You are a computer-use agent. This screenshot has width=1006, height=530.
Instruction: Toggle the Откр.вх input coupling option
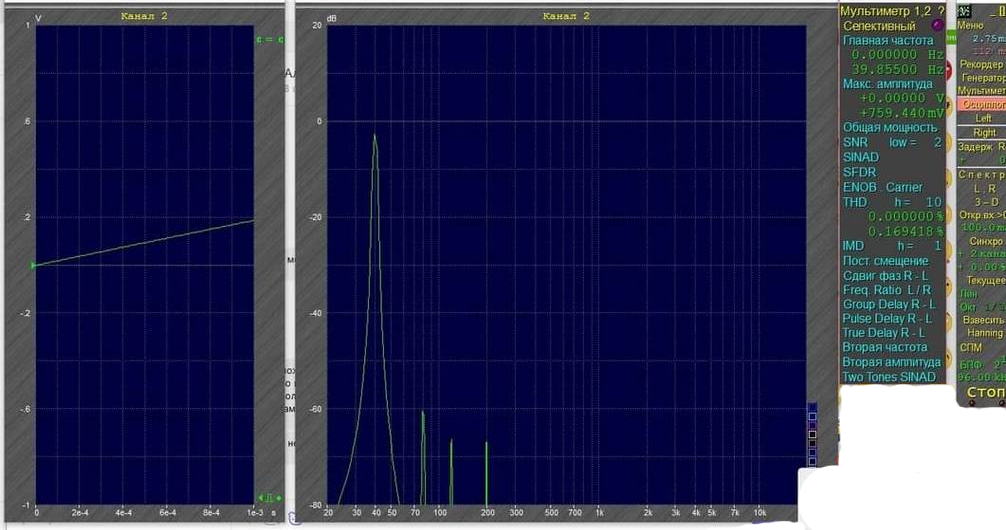tap(982, 215)
